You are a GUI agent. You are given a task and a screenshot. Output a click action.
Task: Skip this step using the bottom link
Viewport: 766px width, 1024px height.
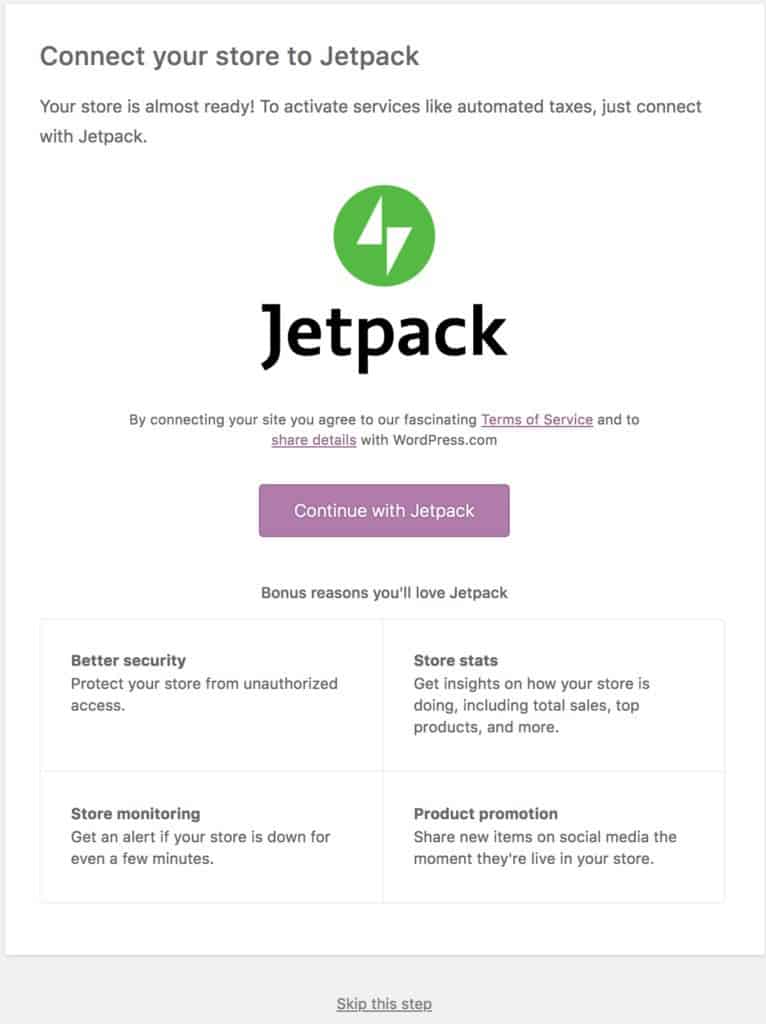coord(384,1004)
